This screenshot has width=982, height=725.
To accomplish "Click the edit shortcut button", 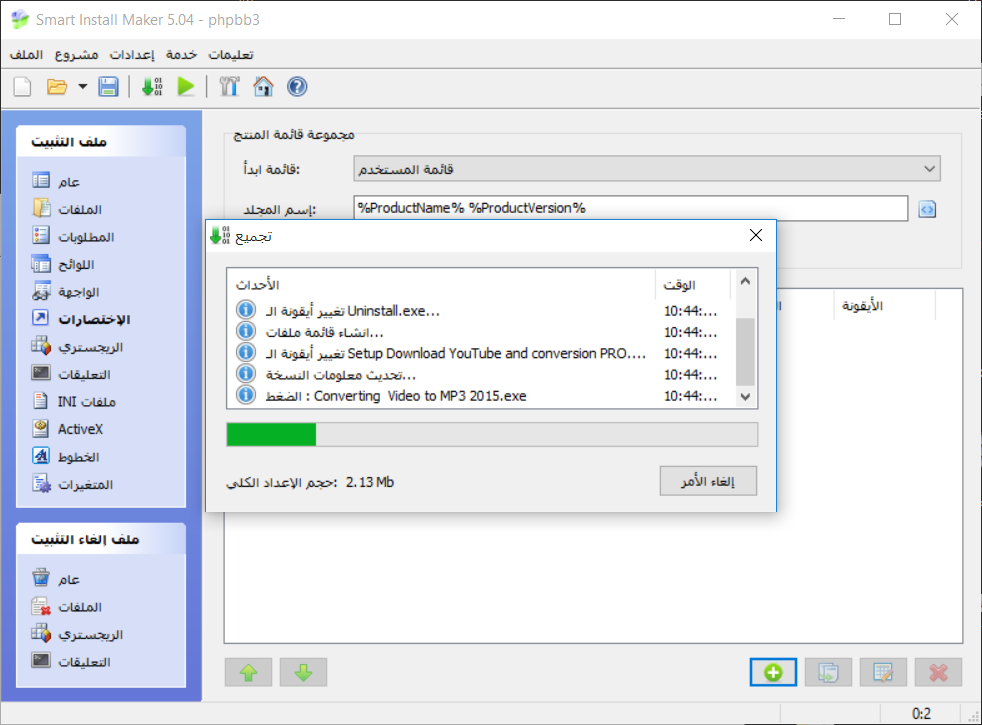I will point(883,672).
